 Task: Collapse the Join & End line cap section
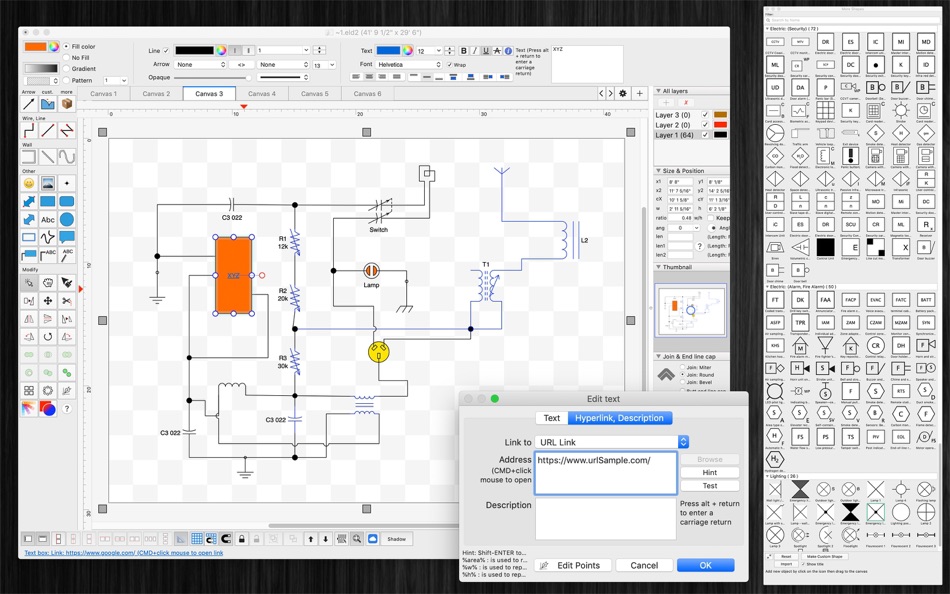659,356
